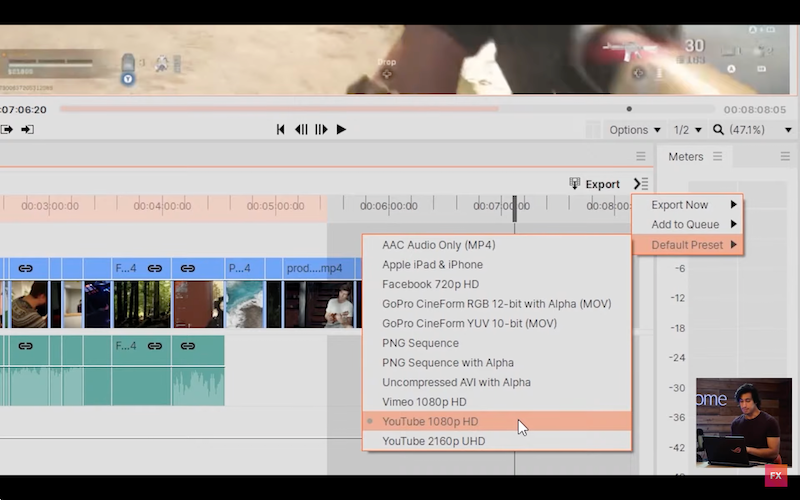Screen dimensions: 800x500
Task: Click link icon on F...4 audio clip
Action: (x=155, y=346)
